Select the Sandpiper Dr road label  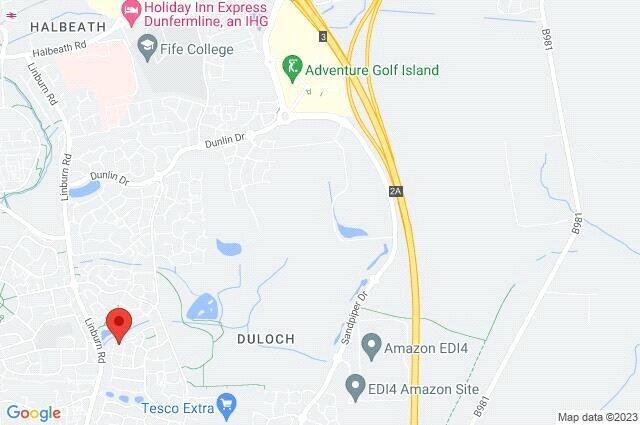(x=354, y=318)
